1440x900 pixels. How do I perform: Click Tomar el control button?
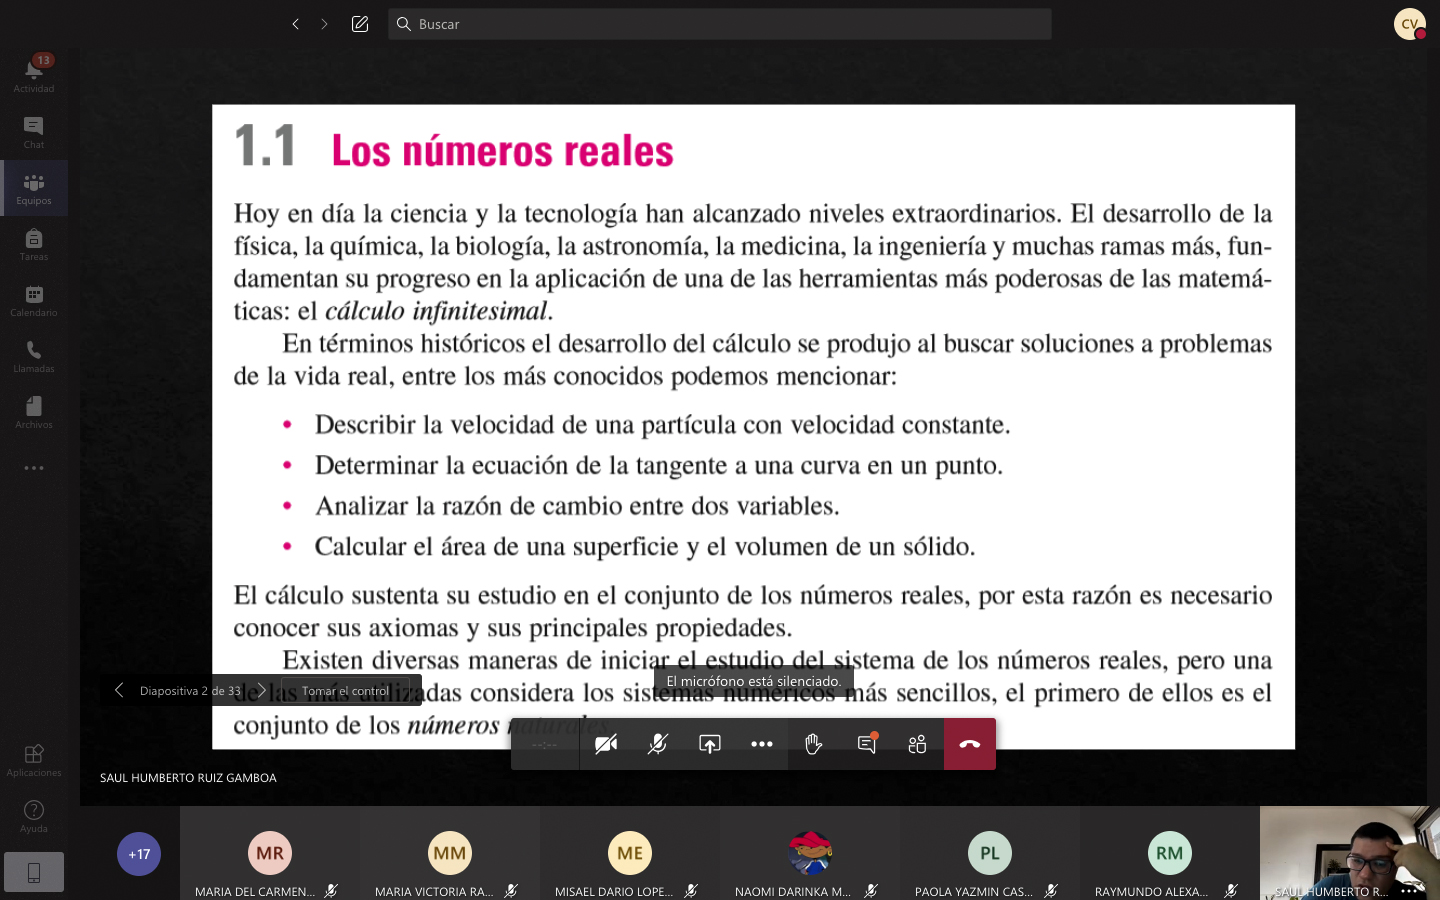[x=345, y=691]
